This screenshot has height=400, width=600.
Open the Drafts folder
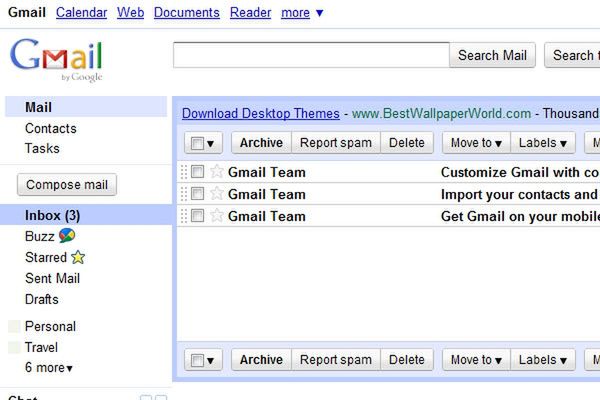(x=42, y=299)
